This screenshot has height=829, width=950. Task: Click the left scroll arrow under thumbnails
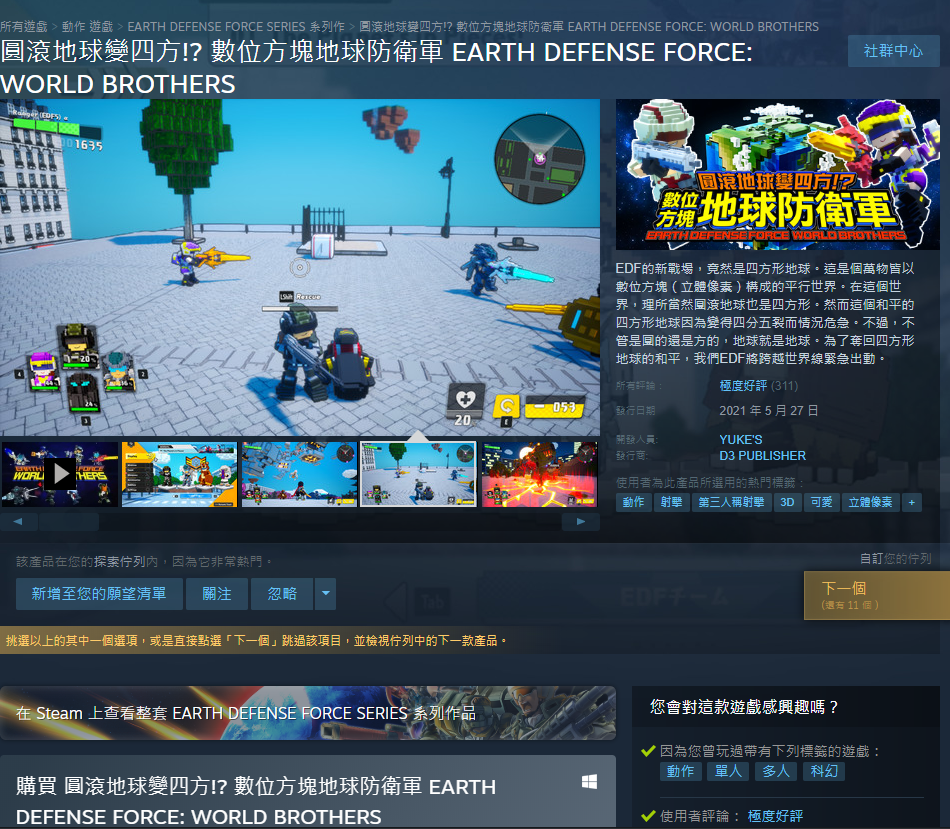(19, 521)
